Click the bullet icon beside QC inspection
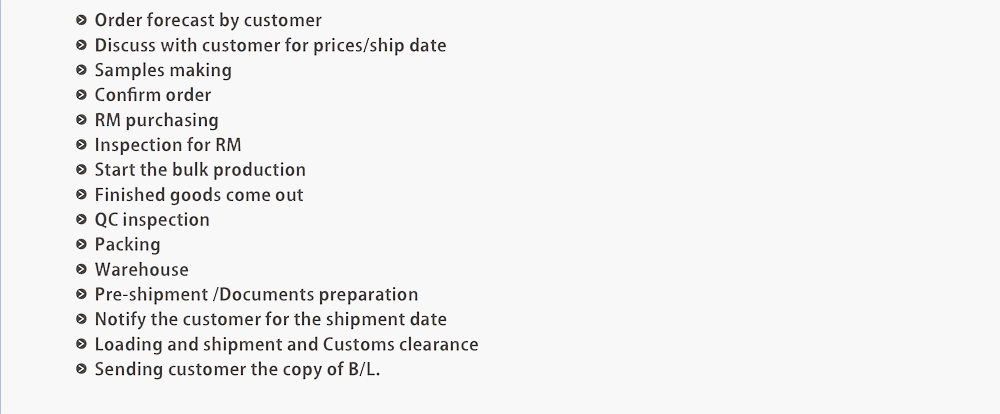The width and height of the screenshot is (1000, 414). click(x=81, y=219)
